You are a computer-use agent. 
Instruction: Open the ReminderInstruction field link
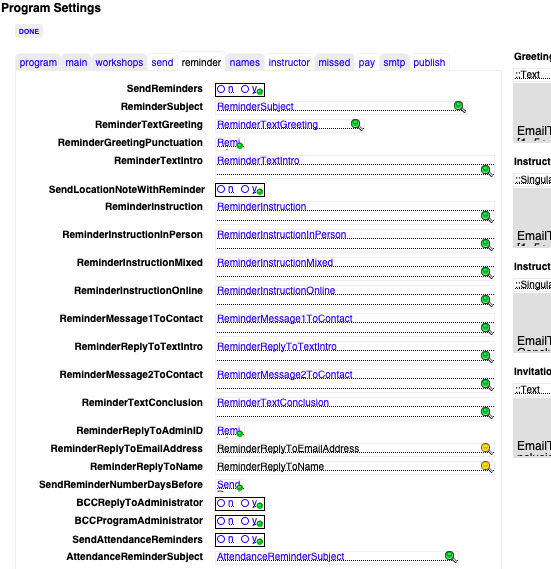click(x=262, y=206)
